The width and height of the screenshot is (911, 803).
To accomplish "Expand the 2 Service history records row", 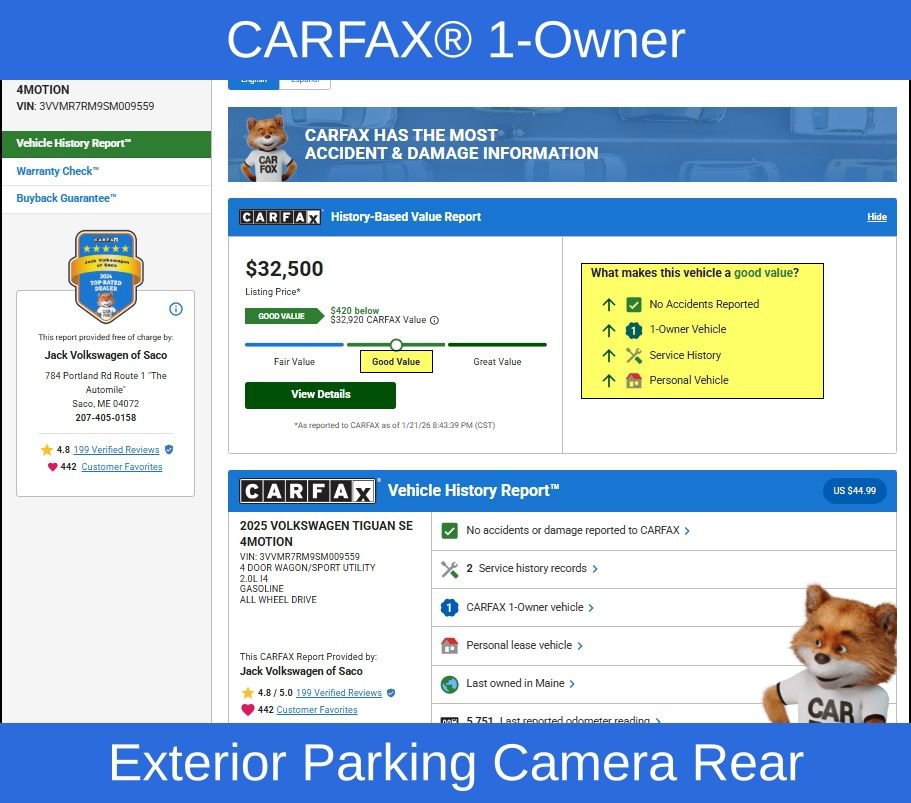I will (532, 569).
